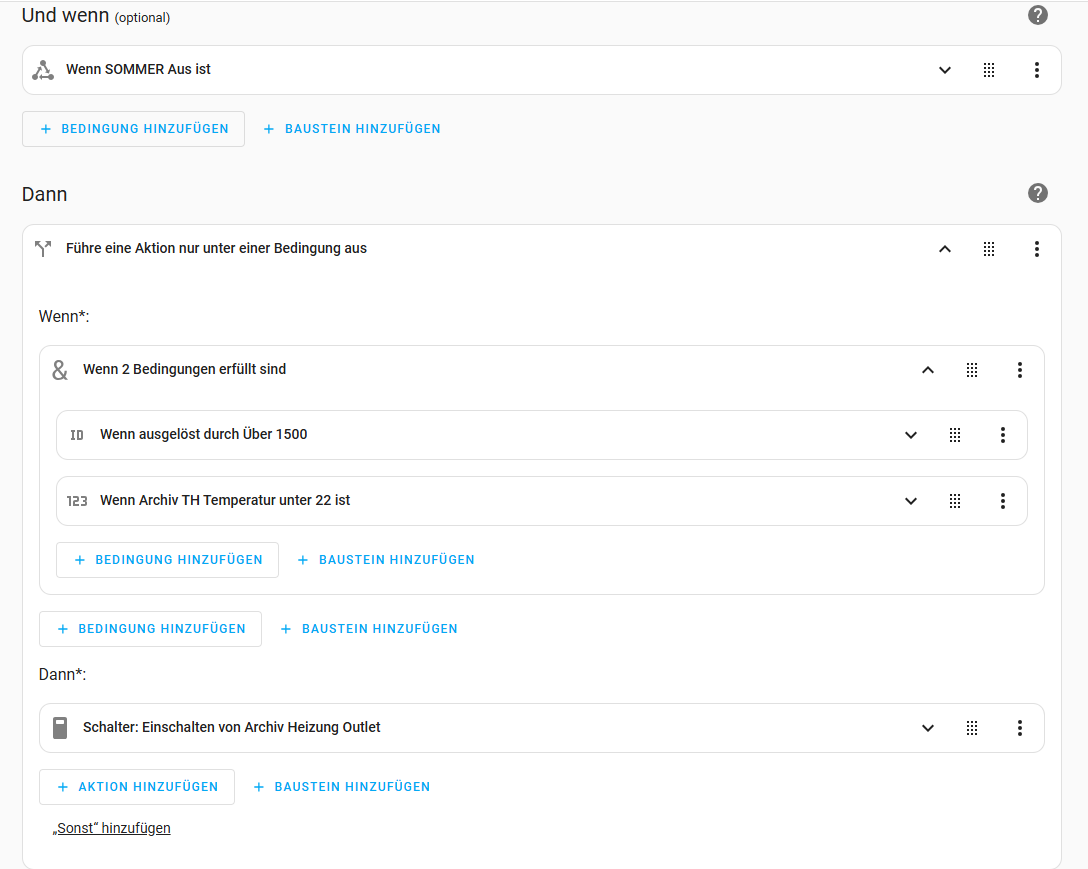Collapse Führe eine Aktion nur unter einer Bedingung
Image resolution: width=1088 pixels, height=869 pixels.
[x=944, y=248]
